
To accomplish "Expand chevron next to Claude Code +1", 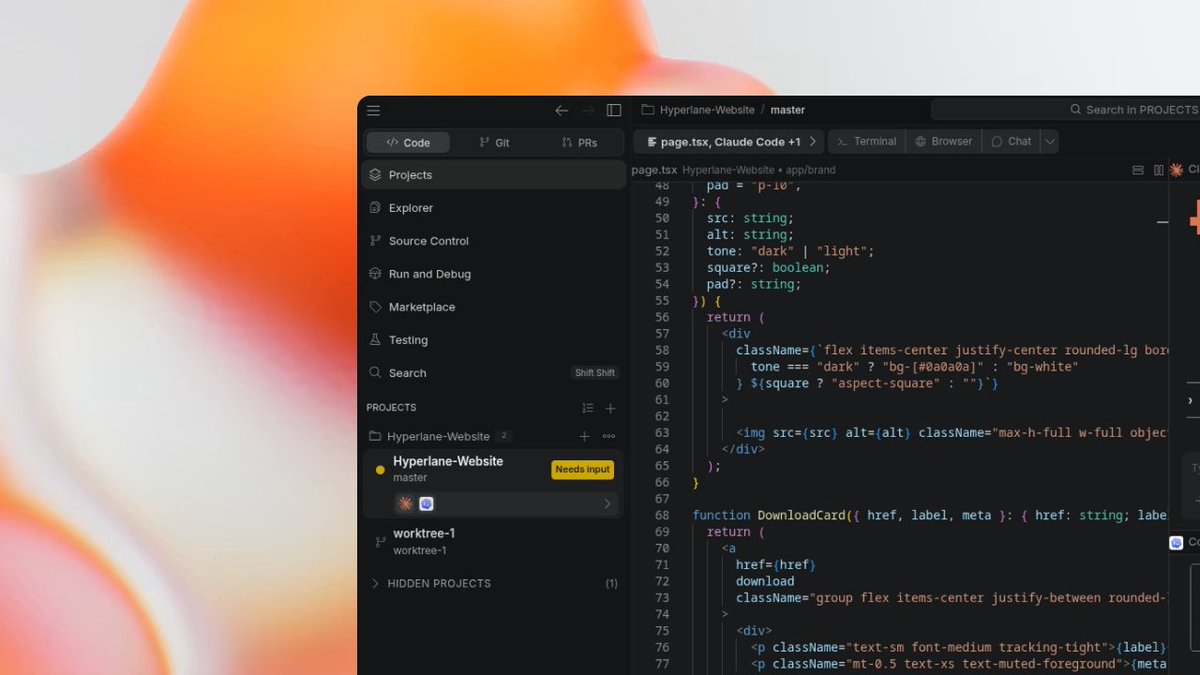I will pyautogui.click(x=813, y=142).
